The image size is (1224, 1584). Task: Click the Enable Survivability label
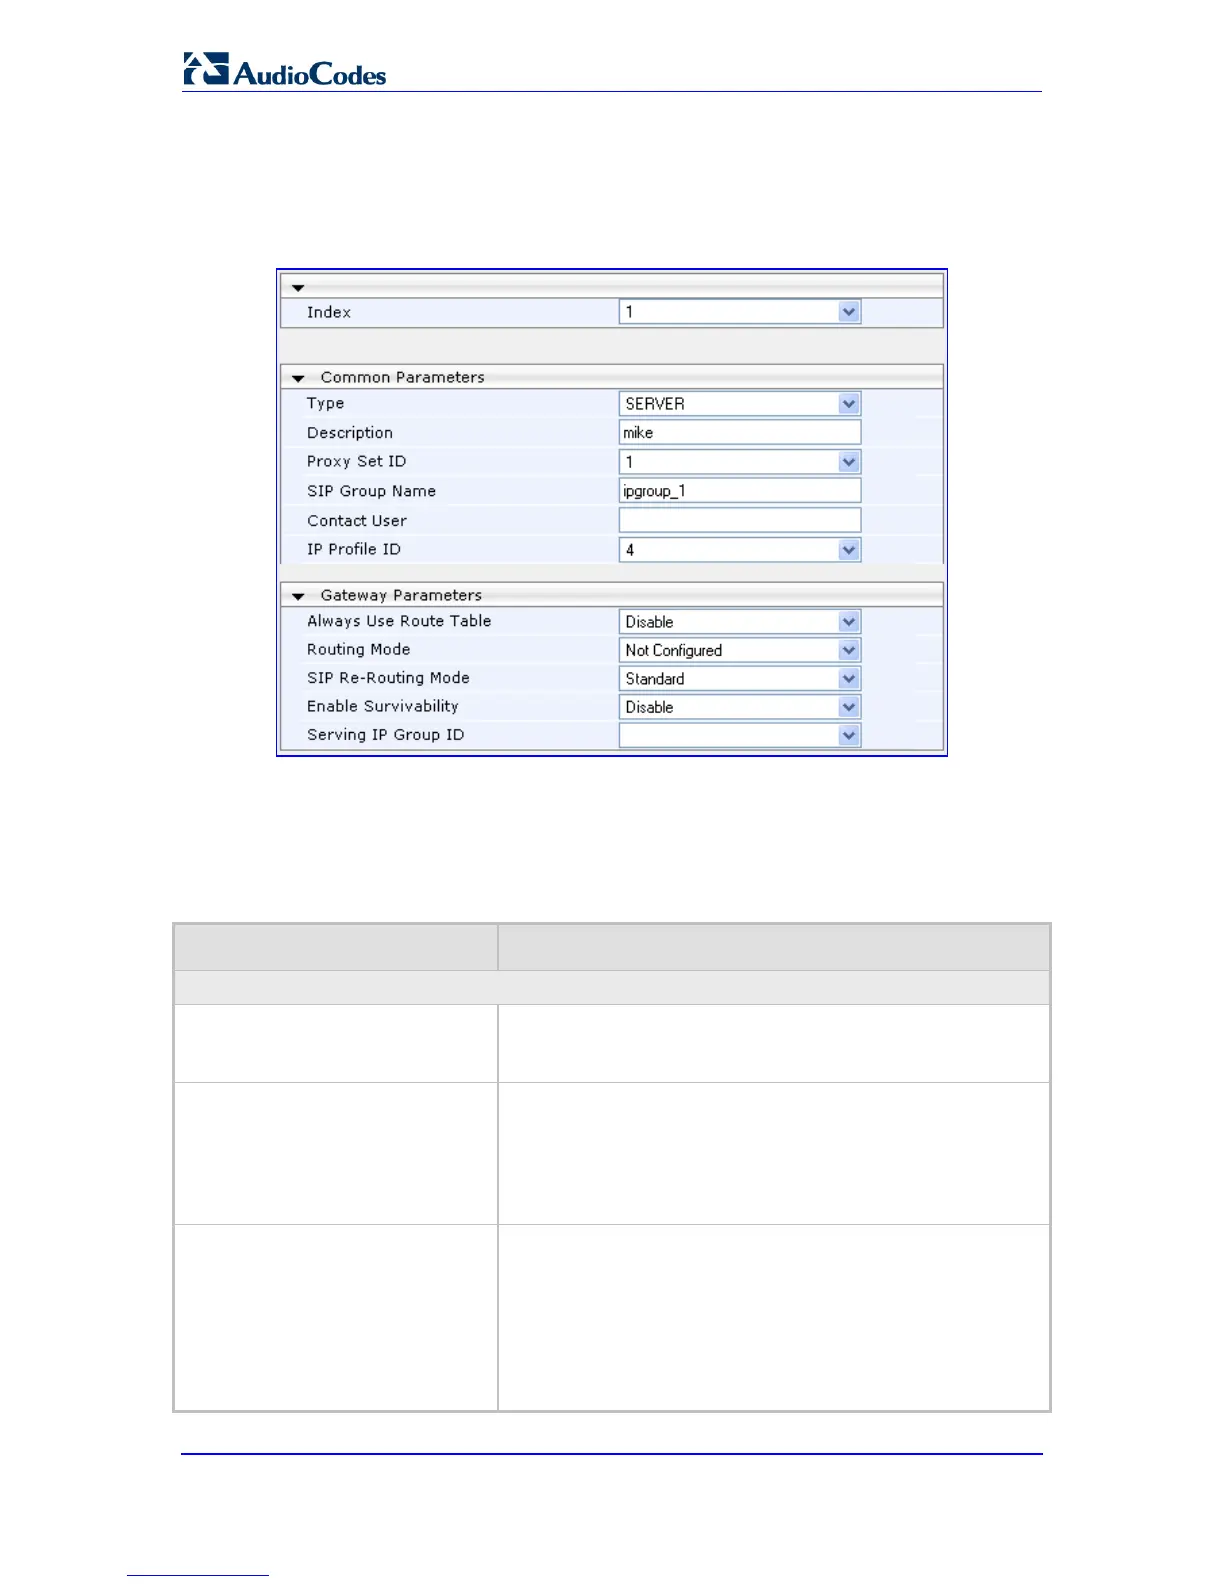383,706
